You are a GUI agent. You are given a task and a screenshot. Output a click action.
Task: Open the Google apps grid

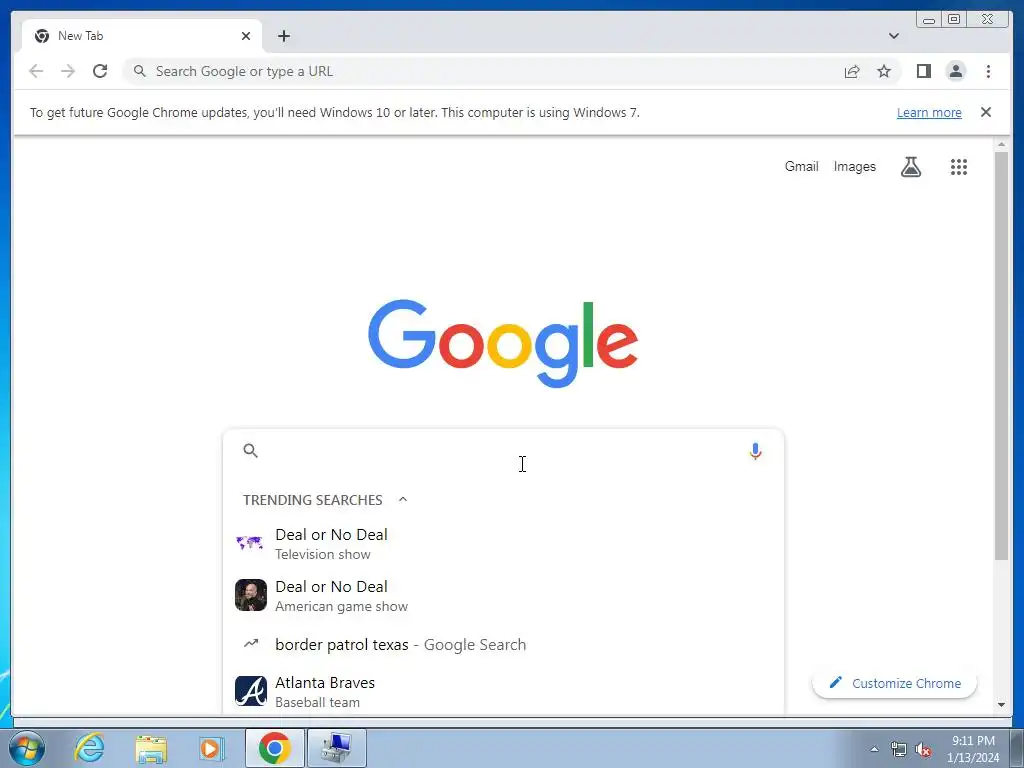click(x=958, y=167)
